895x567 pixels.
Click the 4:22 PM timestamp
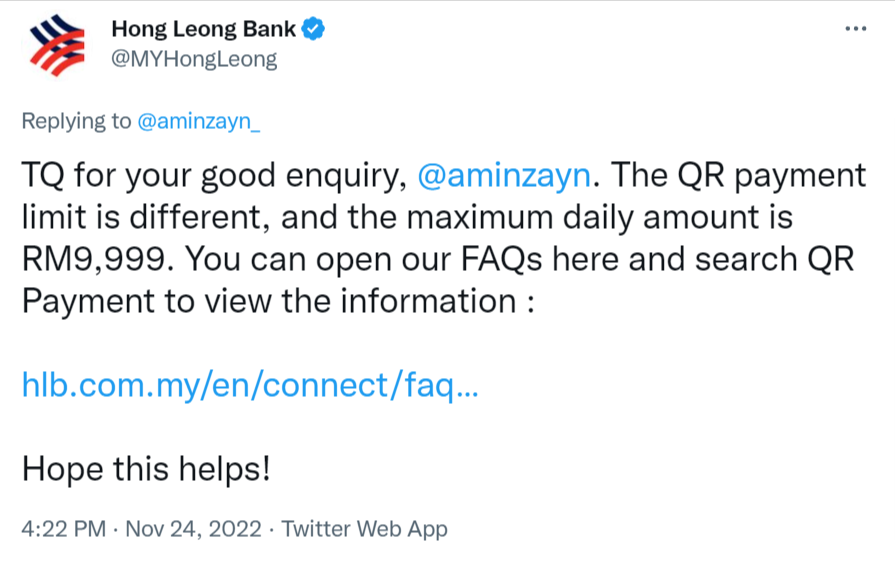click(62, 529)
